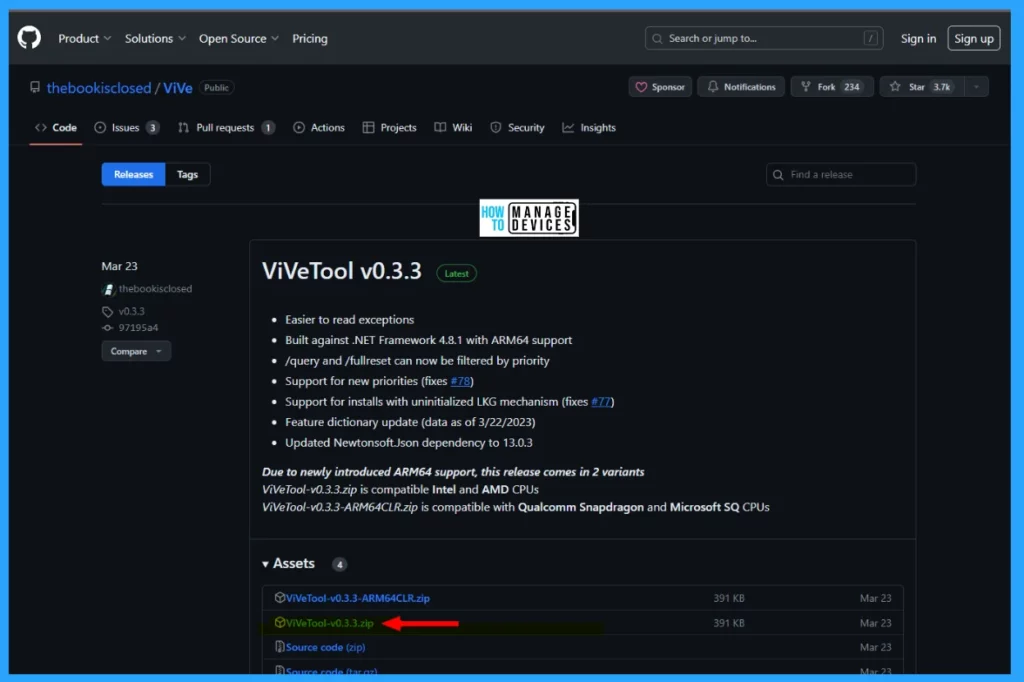Click the file icon beside Source code (zip)
Image resolution: width=1024 pixels, height=682 pixels.
pos(280,647)
